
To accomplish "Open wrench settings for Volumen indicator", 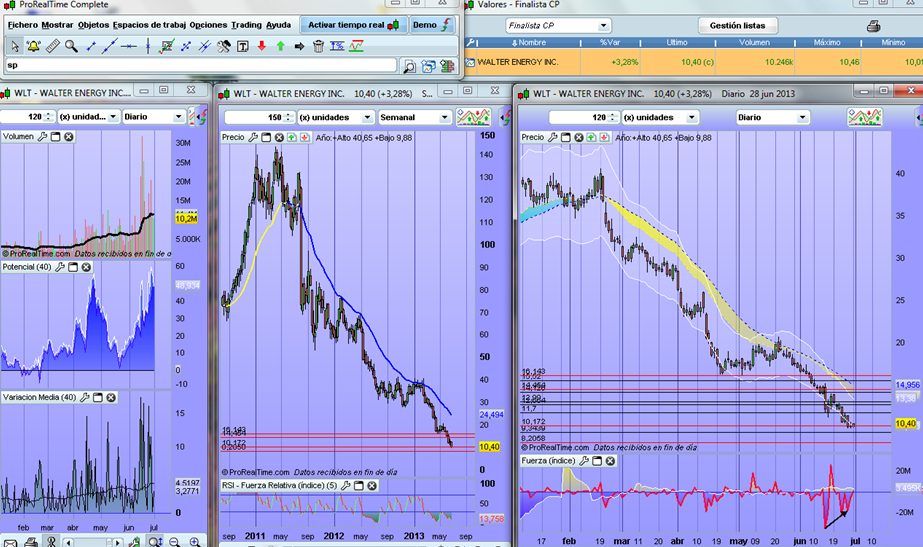I will (x=42, y=136).
